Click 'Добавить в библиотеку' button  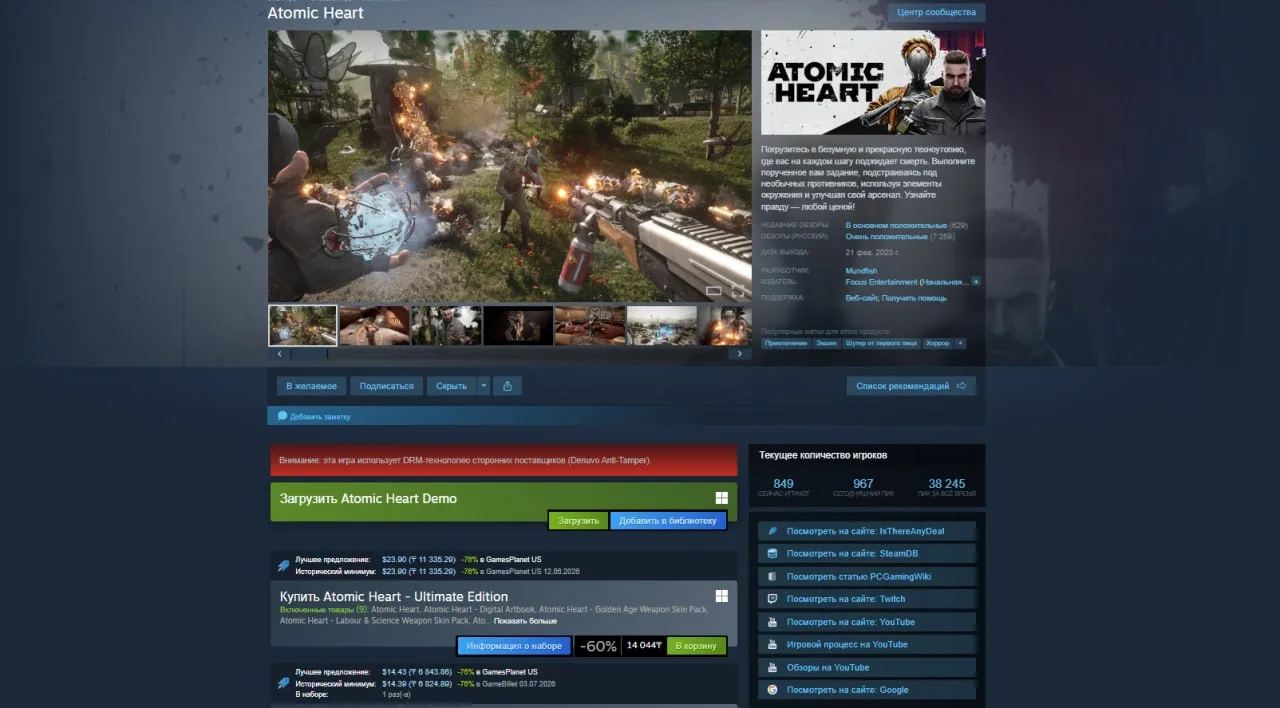pos(668,520)
